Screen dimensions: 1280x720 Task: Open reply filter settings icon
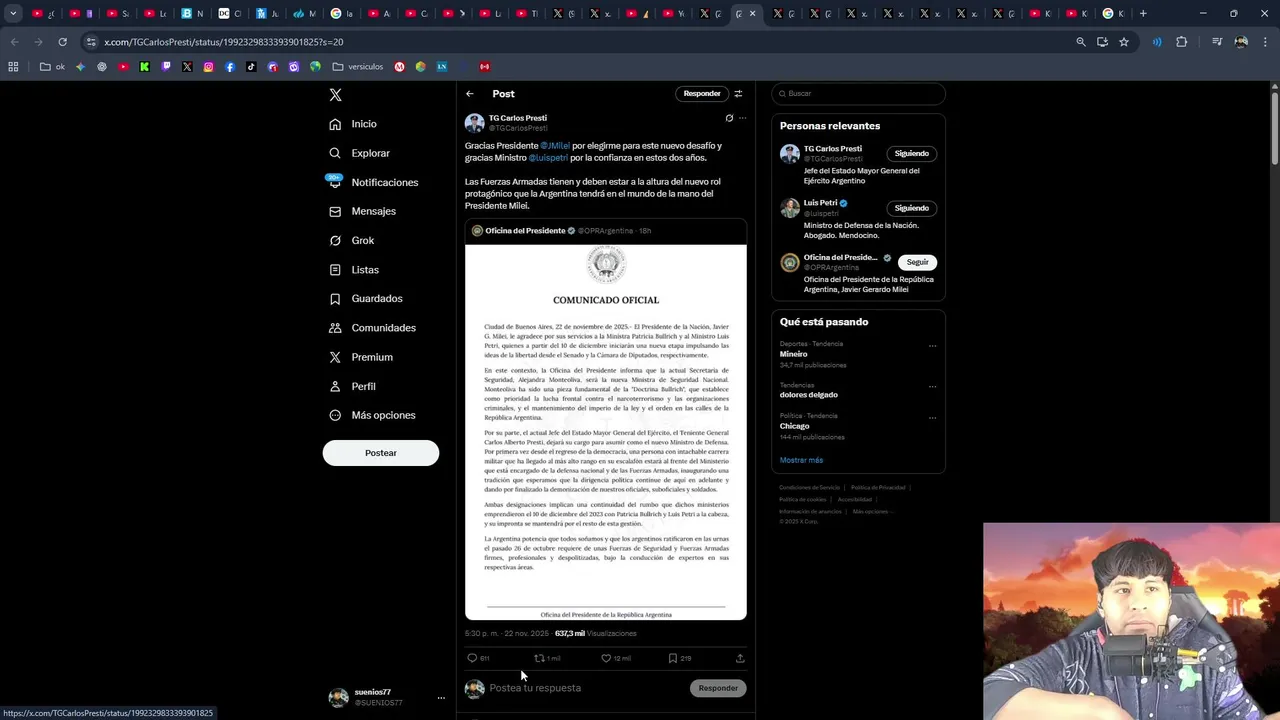(738, 94)
